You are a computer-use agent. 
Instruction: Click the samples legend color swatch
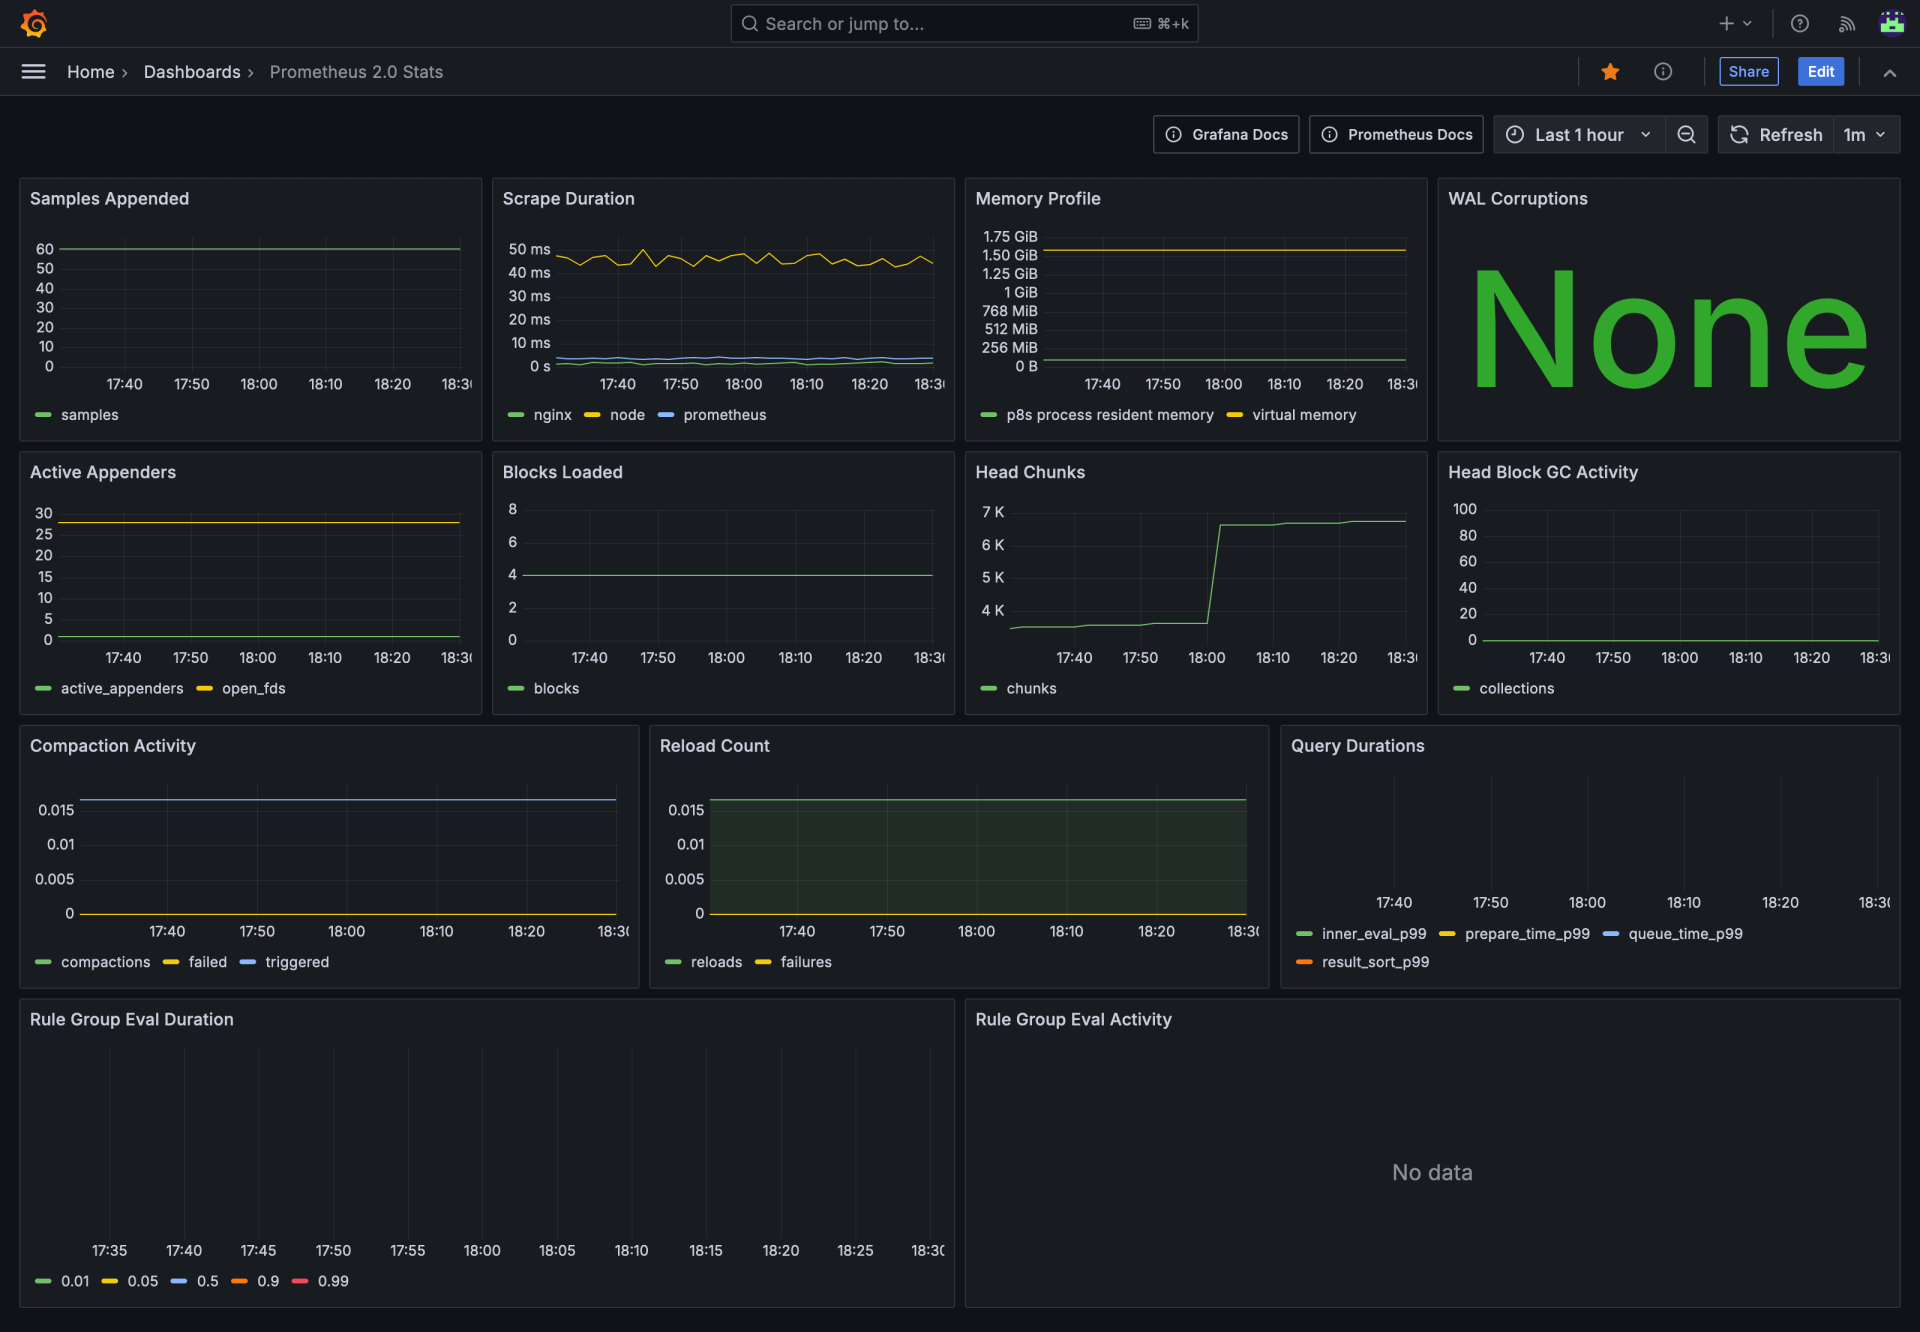[42, 415]
